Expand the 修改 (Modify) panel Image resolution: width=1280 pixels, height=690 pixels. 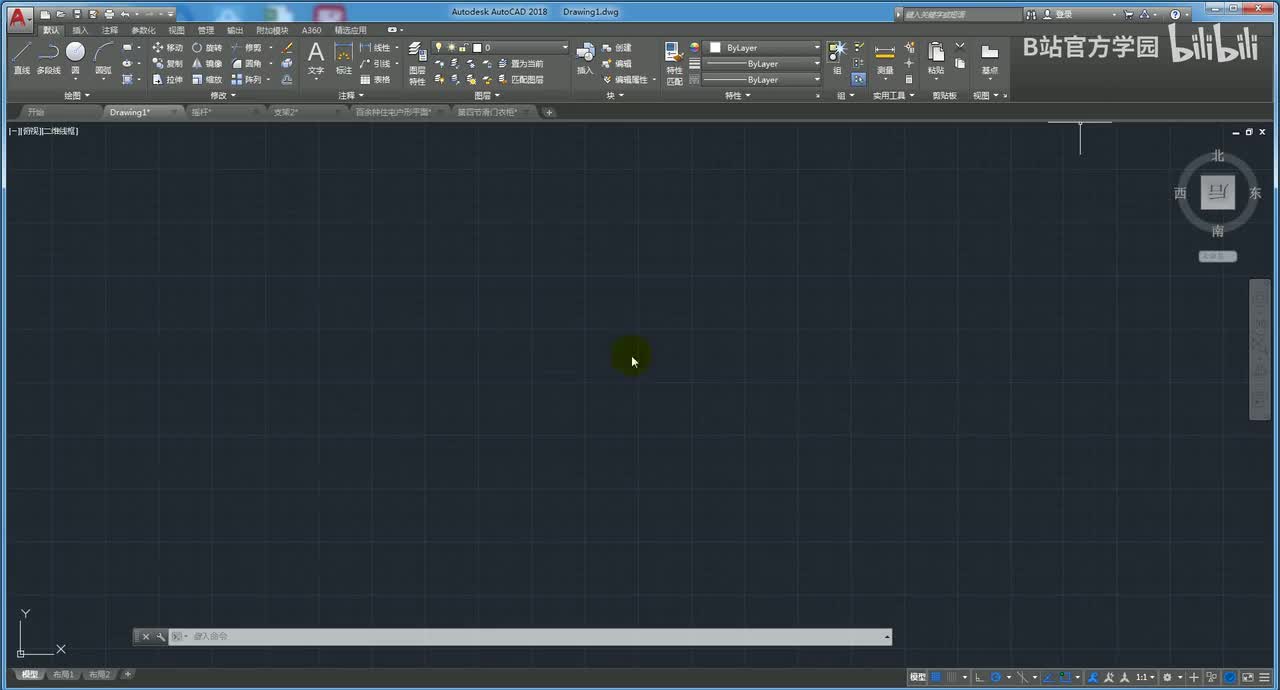point(223,96)
